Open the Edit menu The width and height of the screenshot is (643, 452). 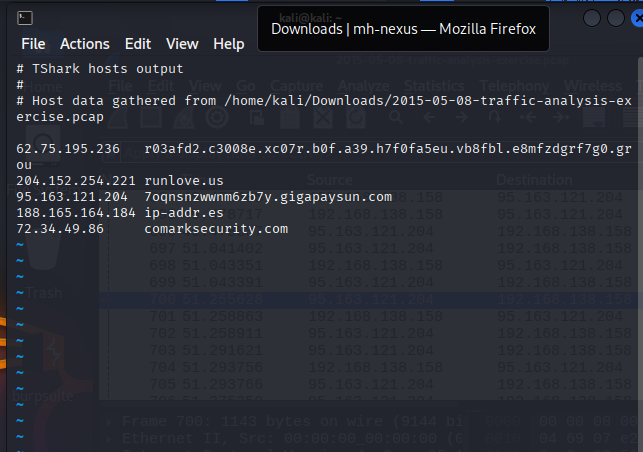(x=138, y=44)
